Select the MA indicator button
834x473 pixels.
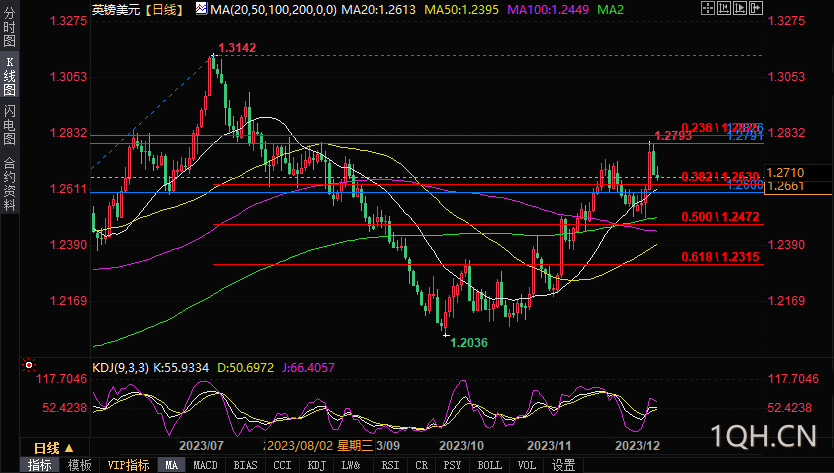click(x=171, y=465)
